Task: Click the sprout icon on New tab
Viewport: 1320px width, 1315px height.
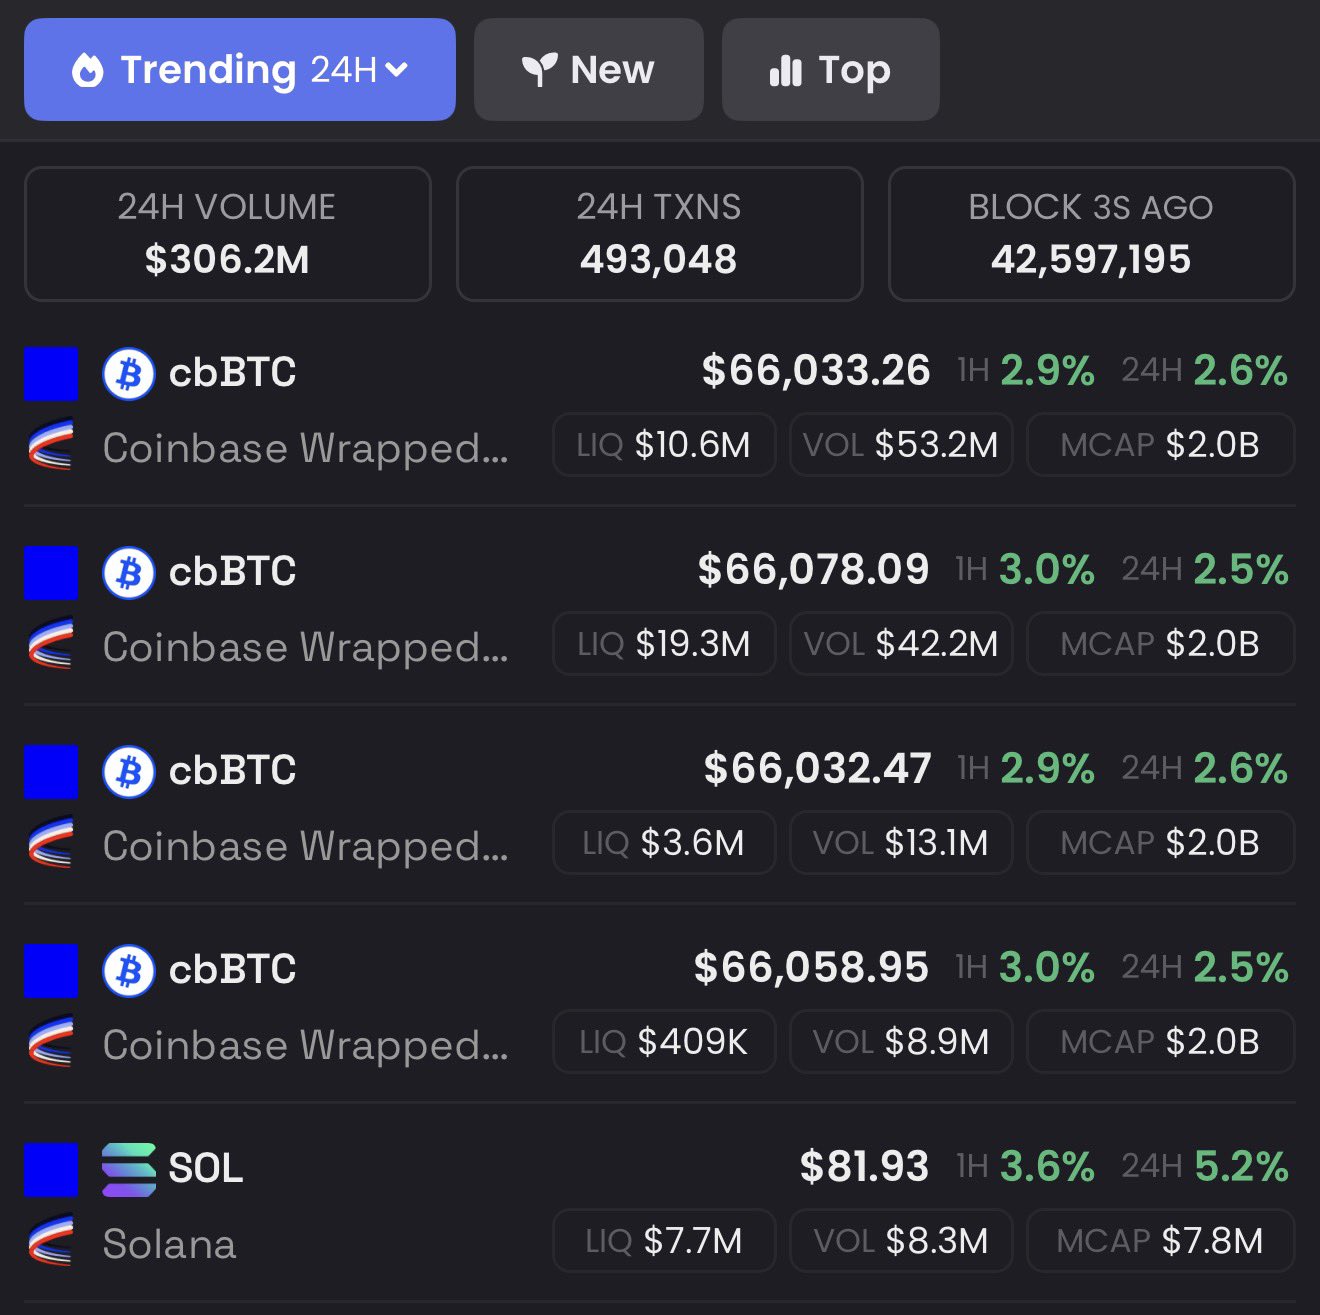Action: (539, 70)
